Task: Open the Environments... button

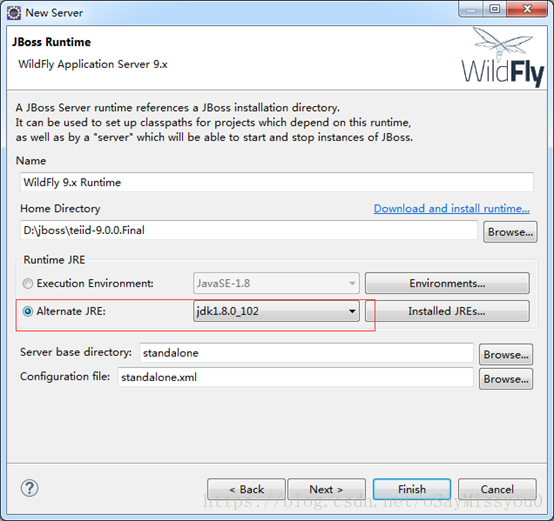Action: (x=447, y=283)
